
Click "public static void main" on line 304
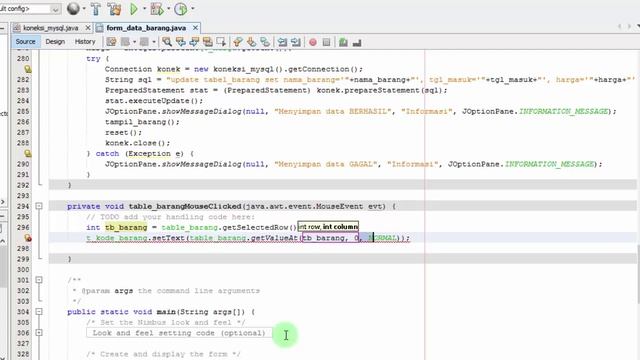[121, 312]
